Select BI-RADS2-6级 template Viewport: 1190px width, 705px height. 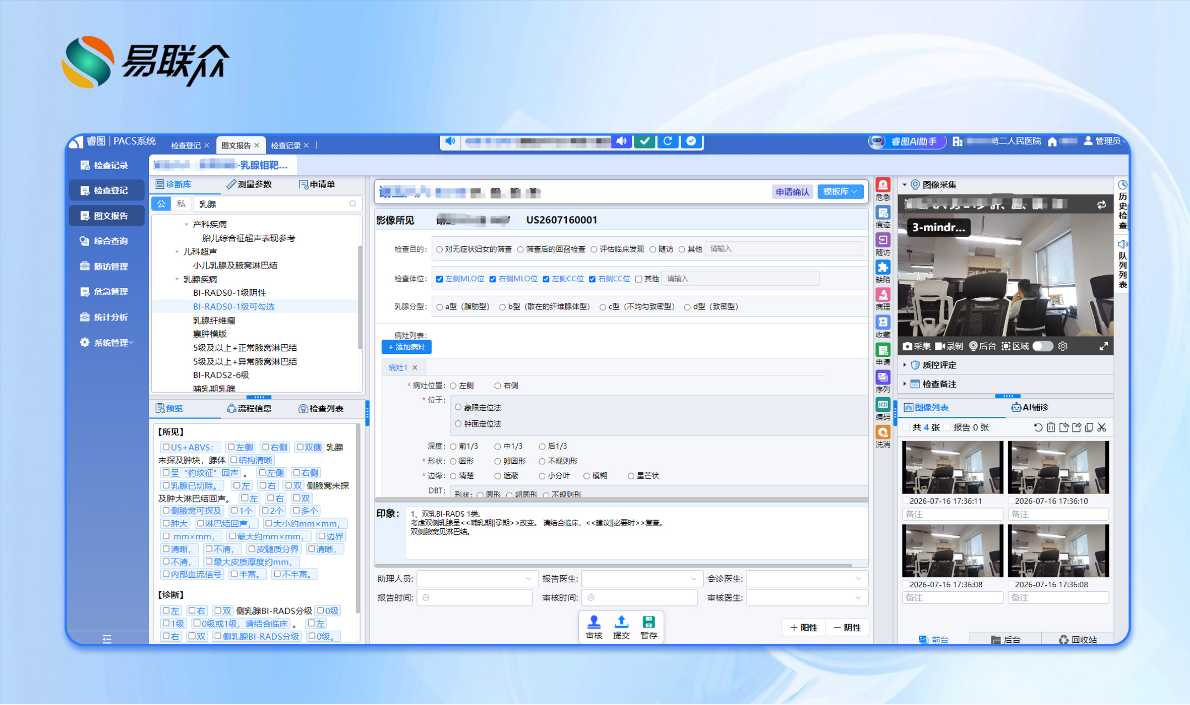[220, 375]
